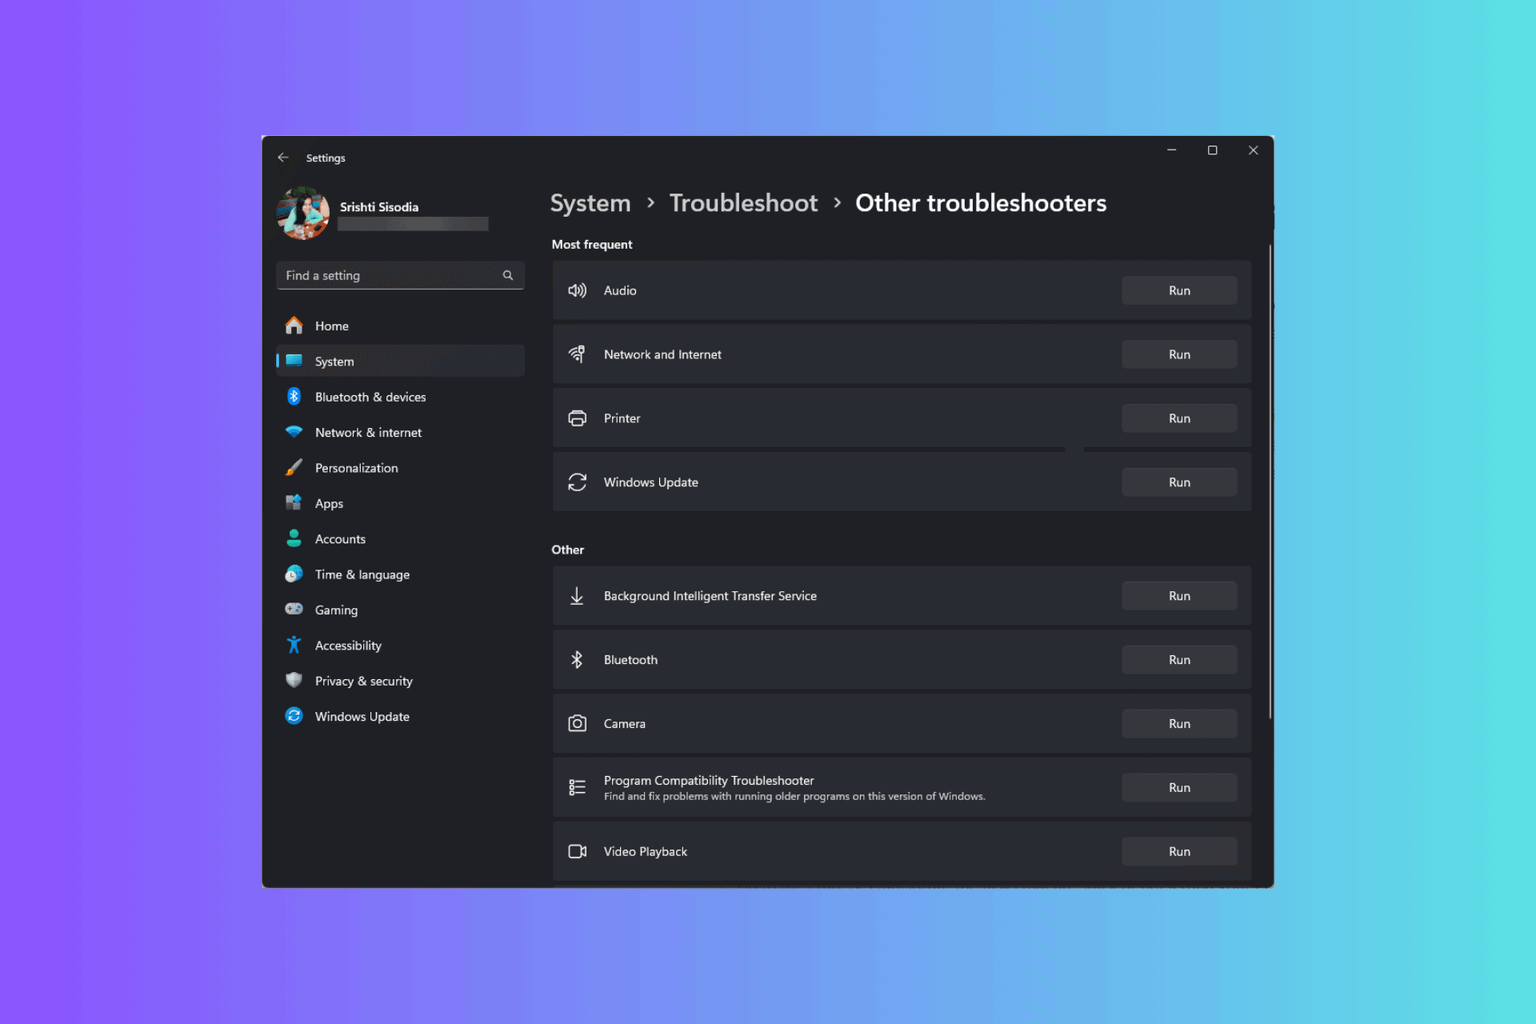
Task: Click the Find a setting search field
Action: coord(400,276)
